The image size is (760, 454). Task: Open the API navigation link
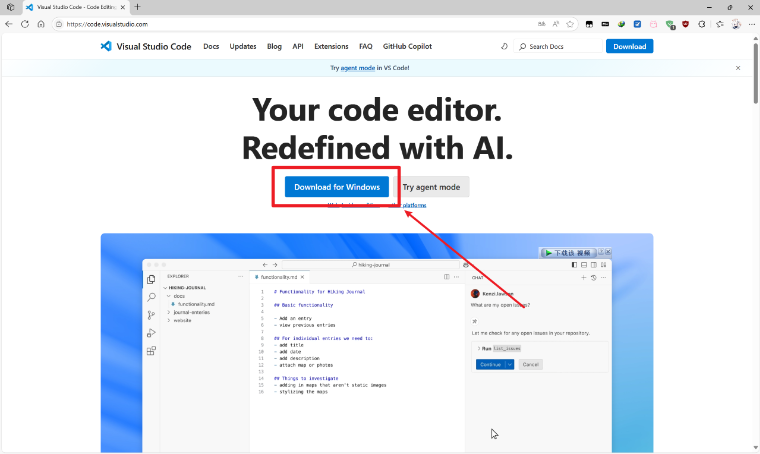tap(298, 47)
